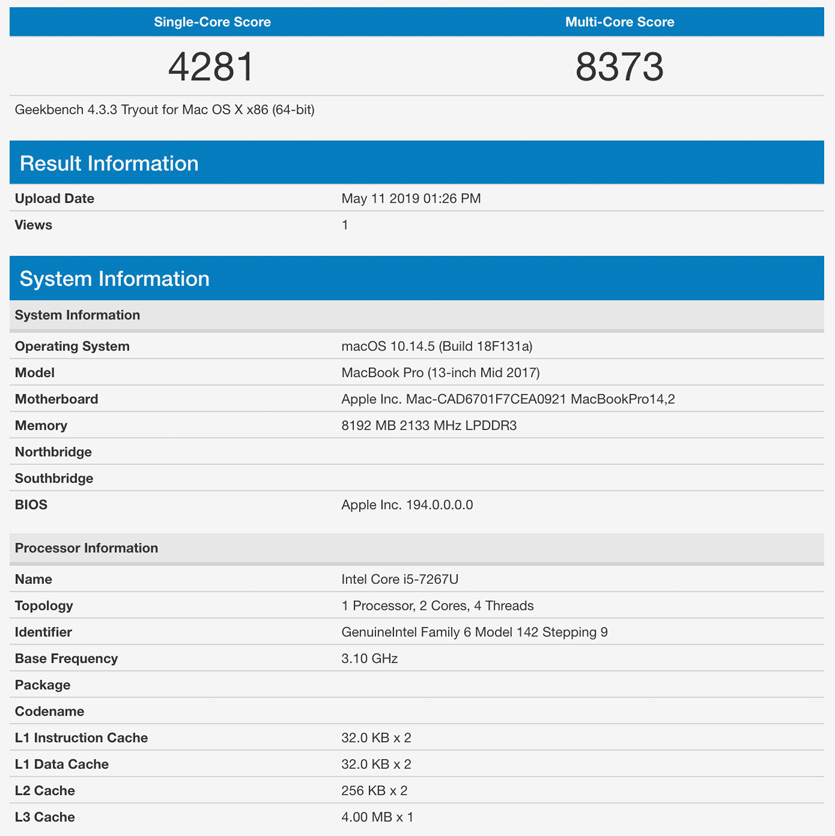Select the views count value 1
835x836 pixels.
pyautogui.click(x=345, y=225)
